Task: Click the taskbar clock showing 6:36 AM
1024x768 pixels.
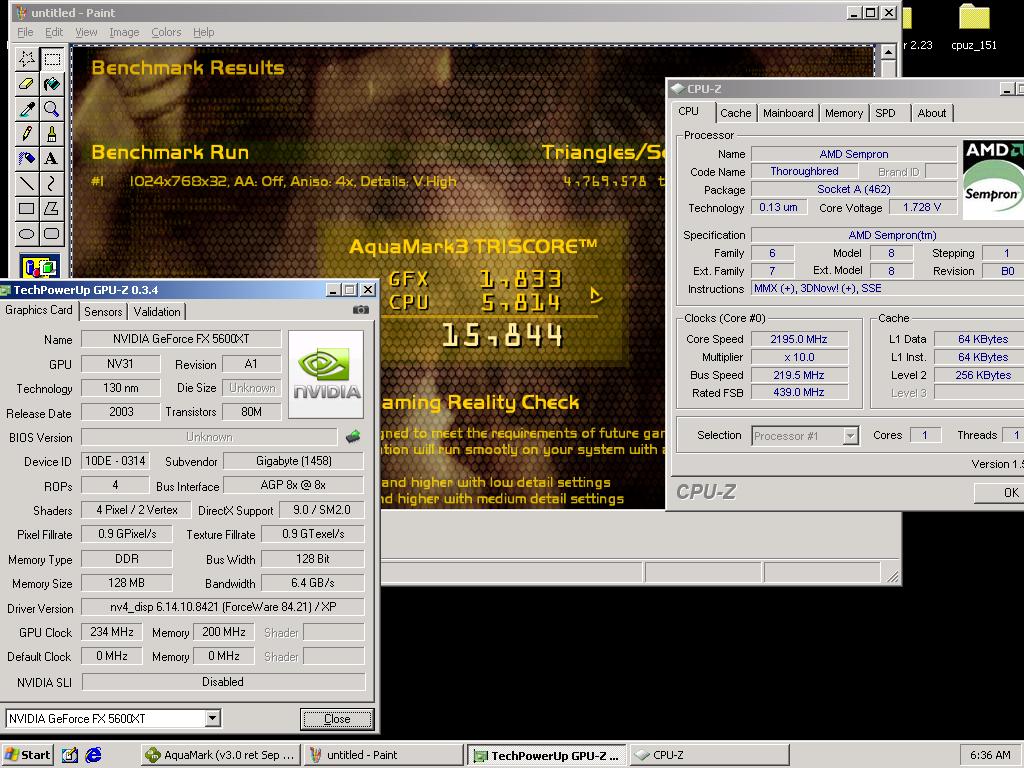Action: point(990,755)
